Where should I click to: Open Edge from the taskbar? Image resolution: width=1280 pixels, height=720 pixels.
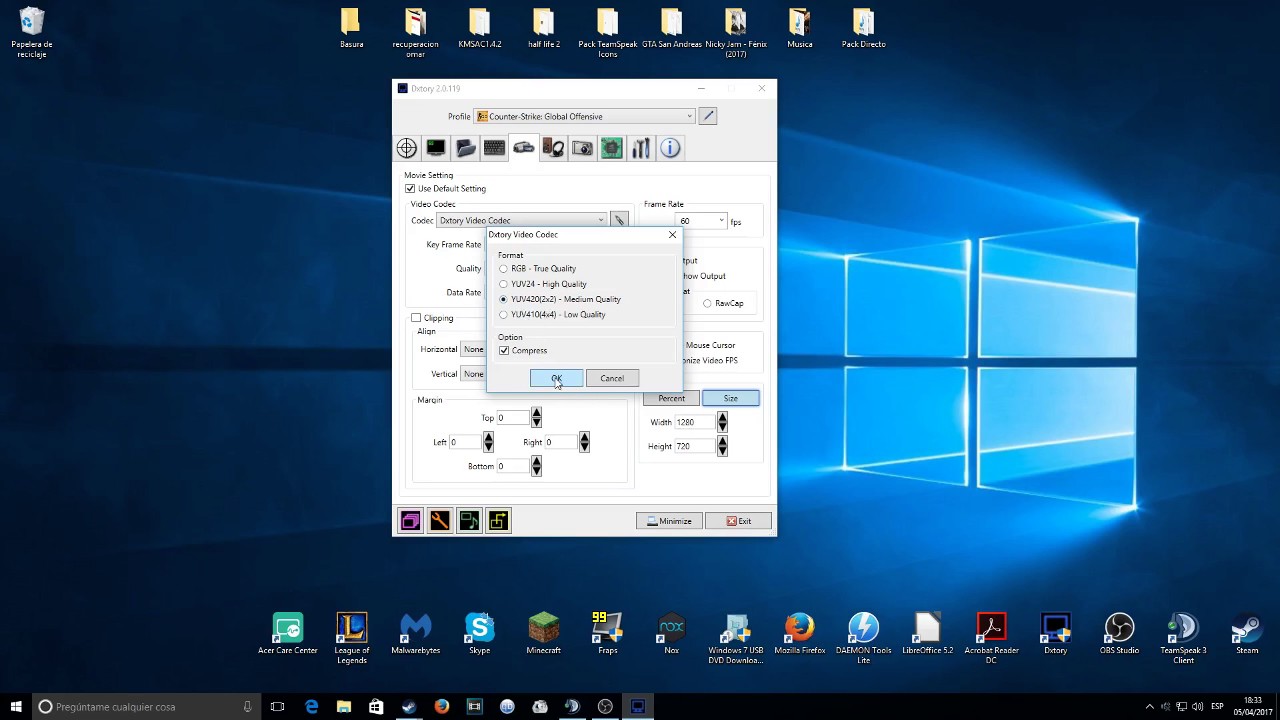(x=311, y=706)
